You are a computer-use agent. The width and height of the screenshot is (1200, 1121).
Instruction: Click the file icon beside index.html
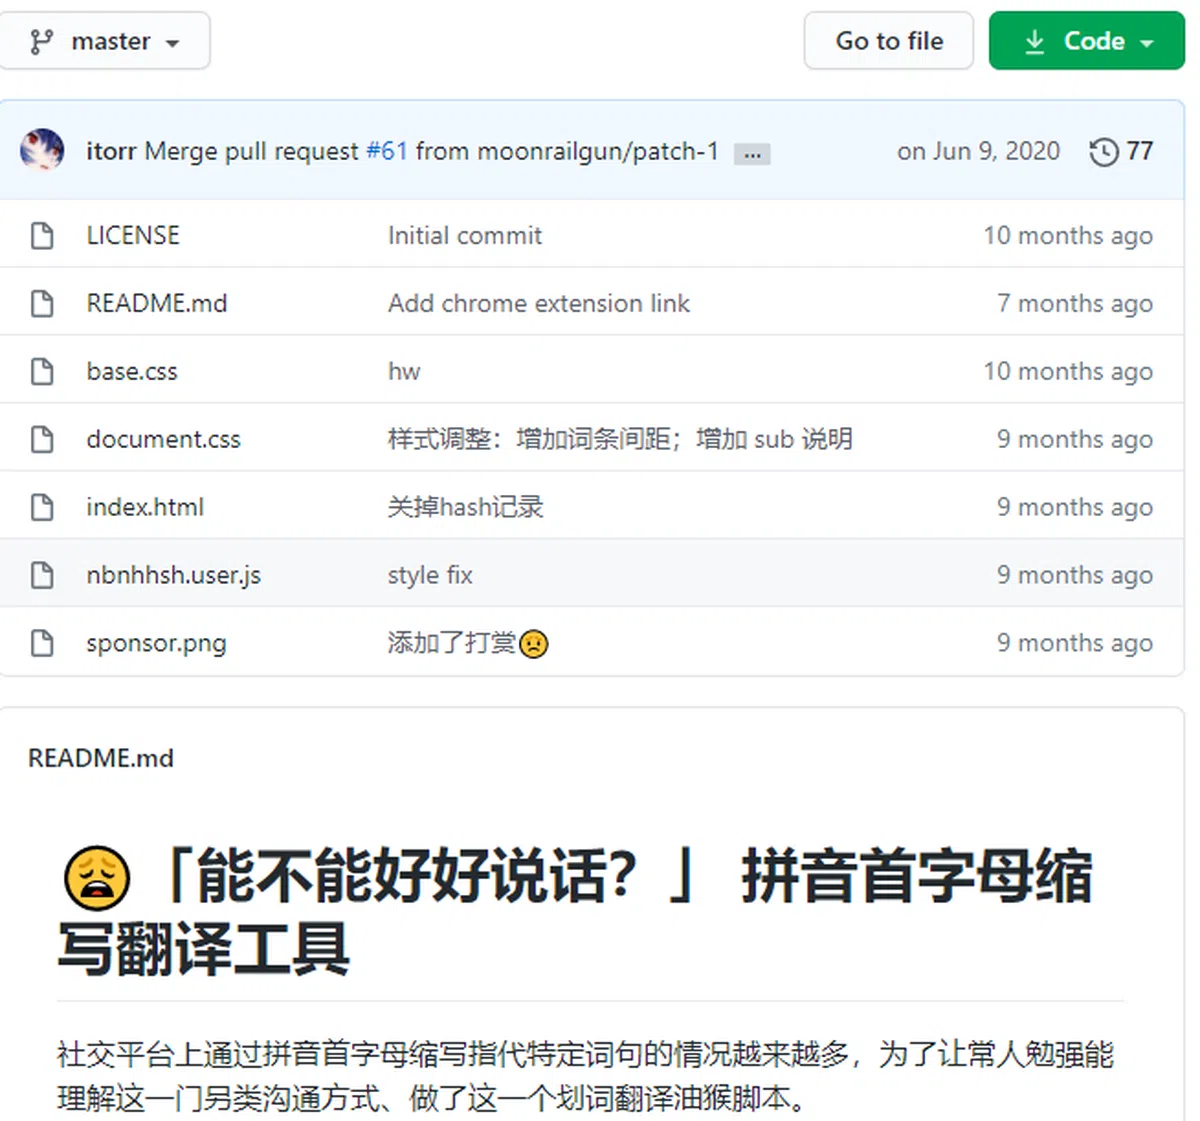coord(42,507)
